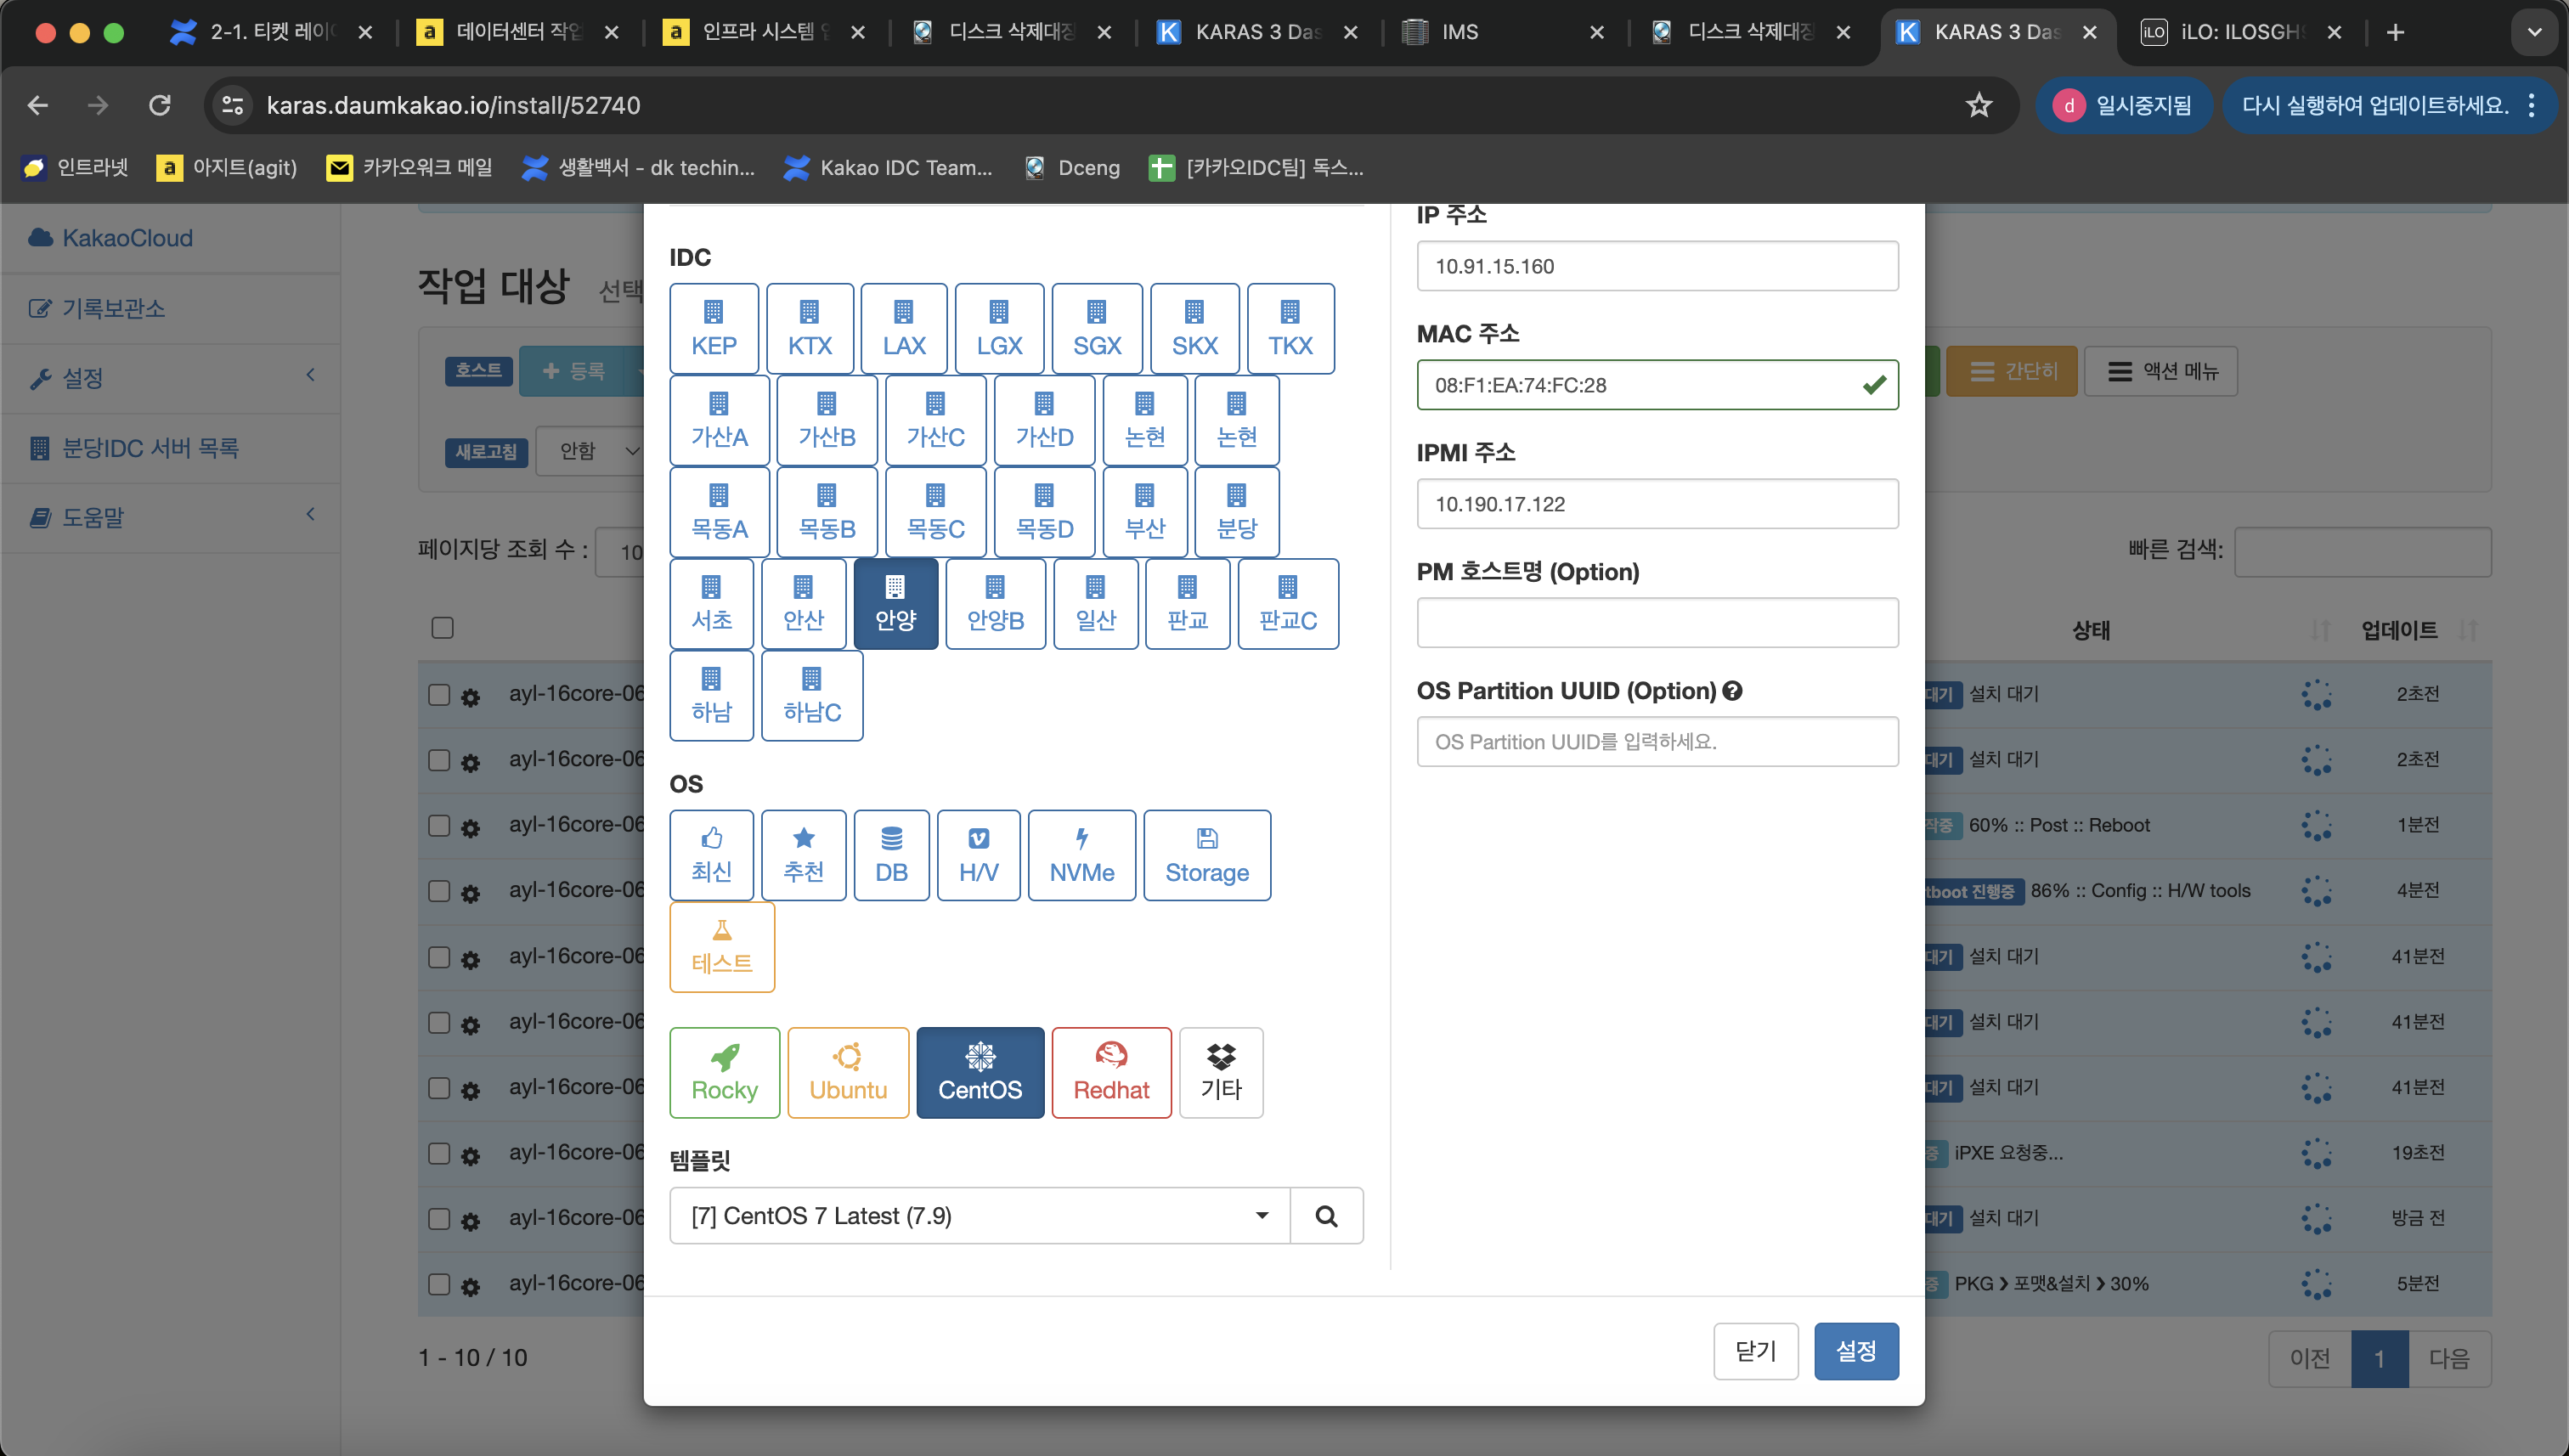The height and width of the screenshot is (1456, 2569).
Task: Go to the 다음 page
Action: coord(2449,1359)
